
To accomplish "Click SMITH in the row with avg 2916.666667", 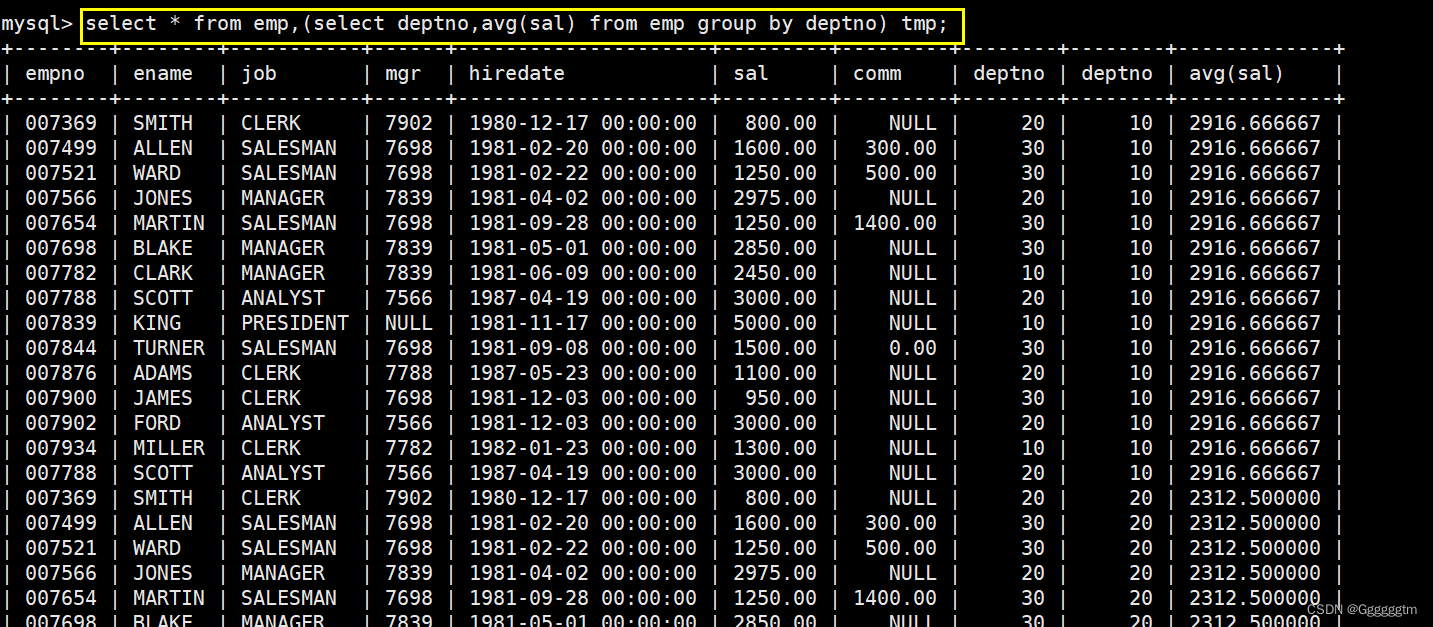I will coord(163,123).
